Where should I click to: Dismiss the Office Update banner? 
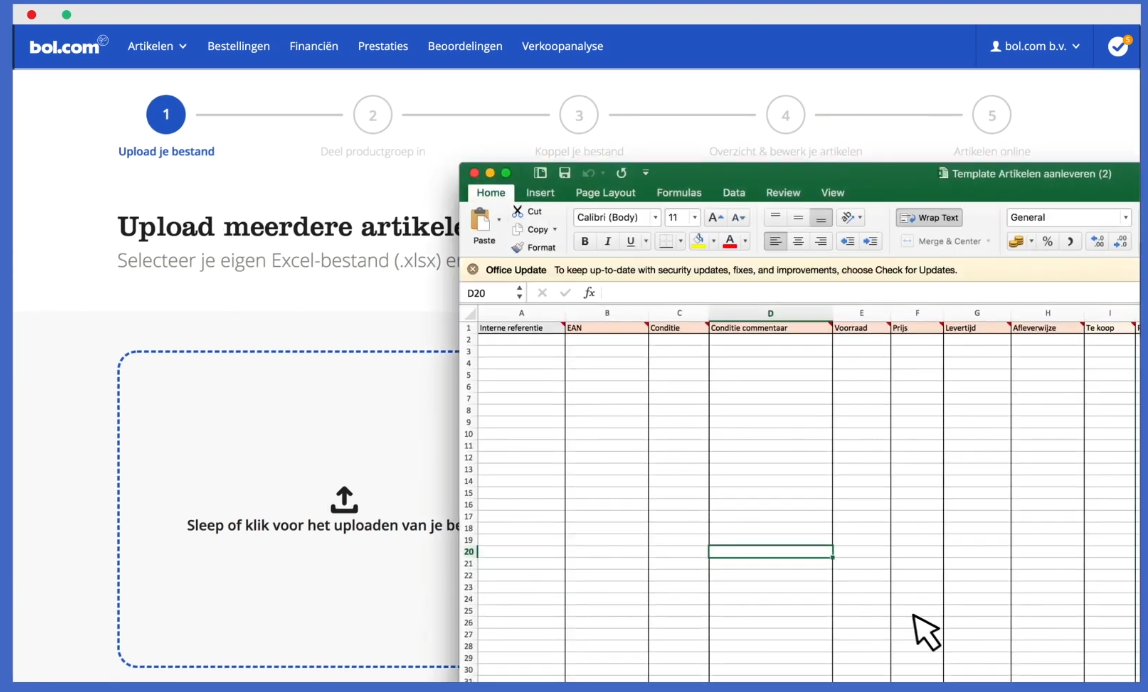click(x=473, y=269)
